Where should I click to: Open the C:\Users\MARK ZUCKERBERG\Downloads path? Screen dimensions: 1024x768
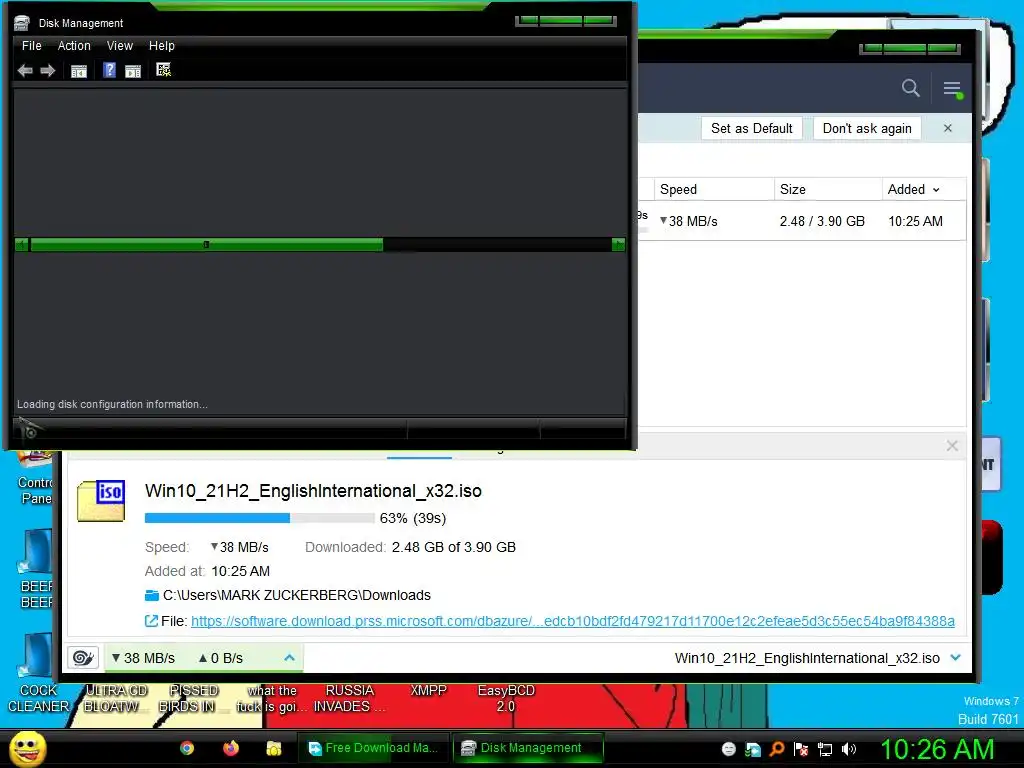296,595
